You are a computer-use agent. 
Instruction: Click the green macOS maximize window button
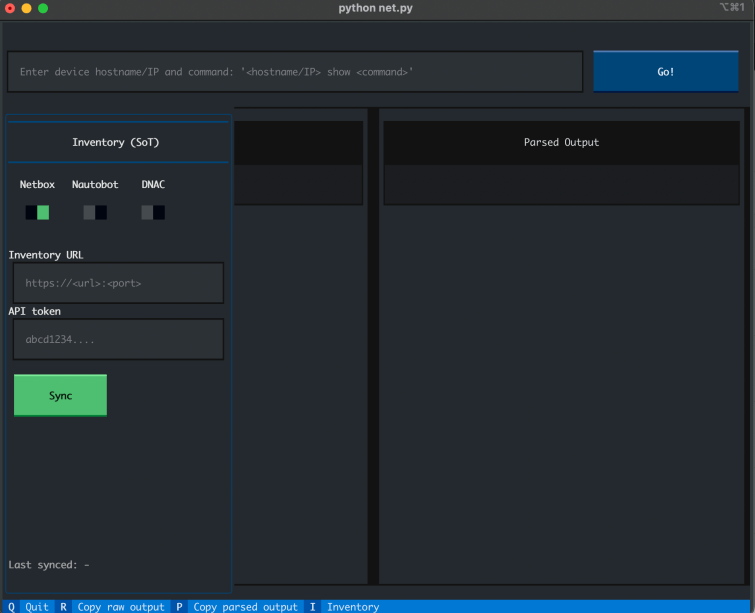43,8
